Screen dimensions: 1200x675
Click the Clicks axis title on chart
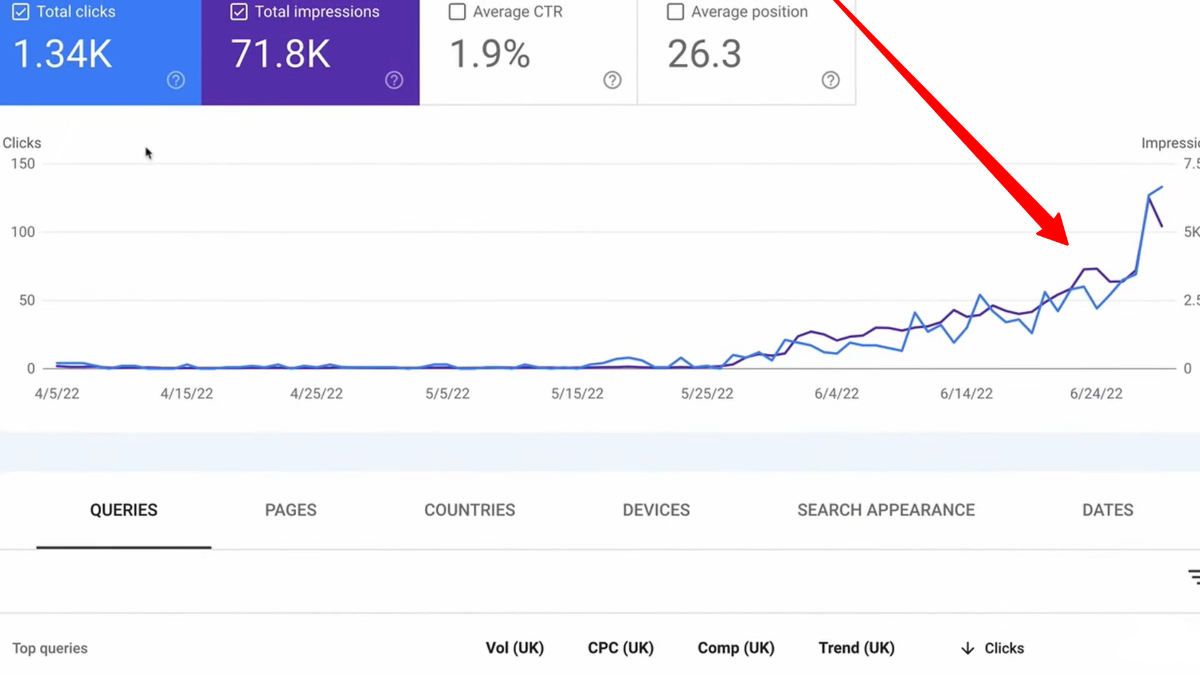click(x=22, y=143)
